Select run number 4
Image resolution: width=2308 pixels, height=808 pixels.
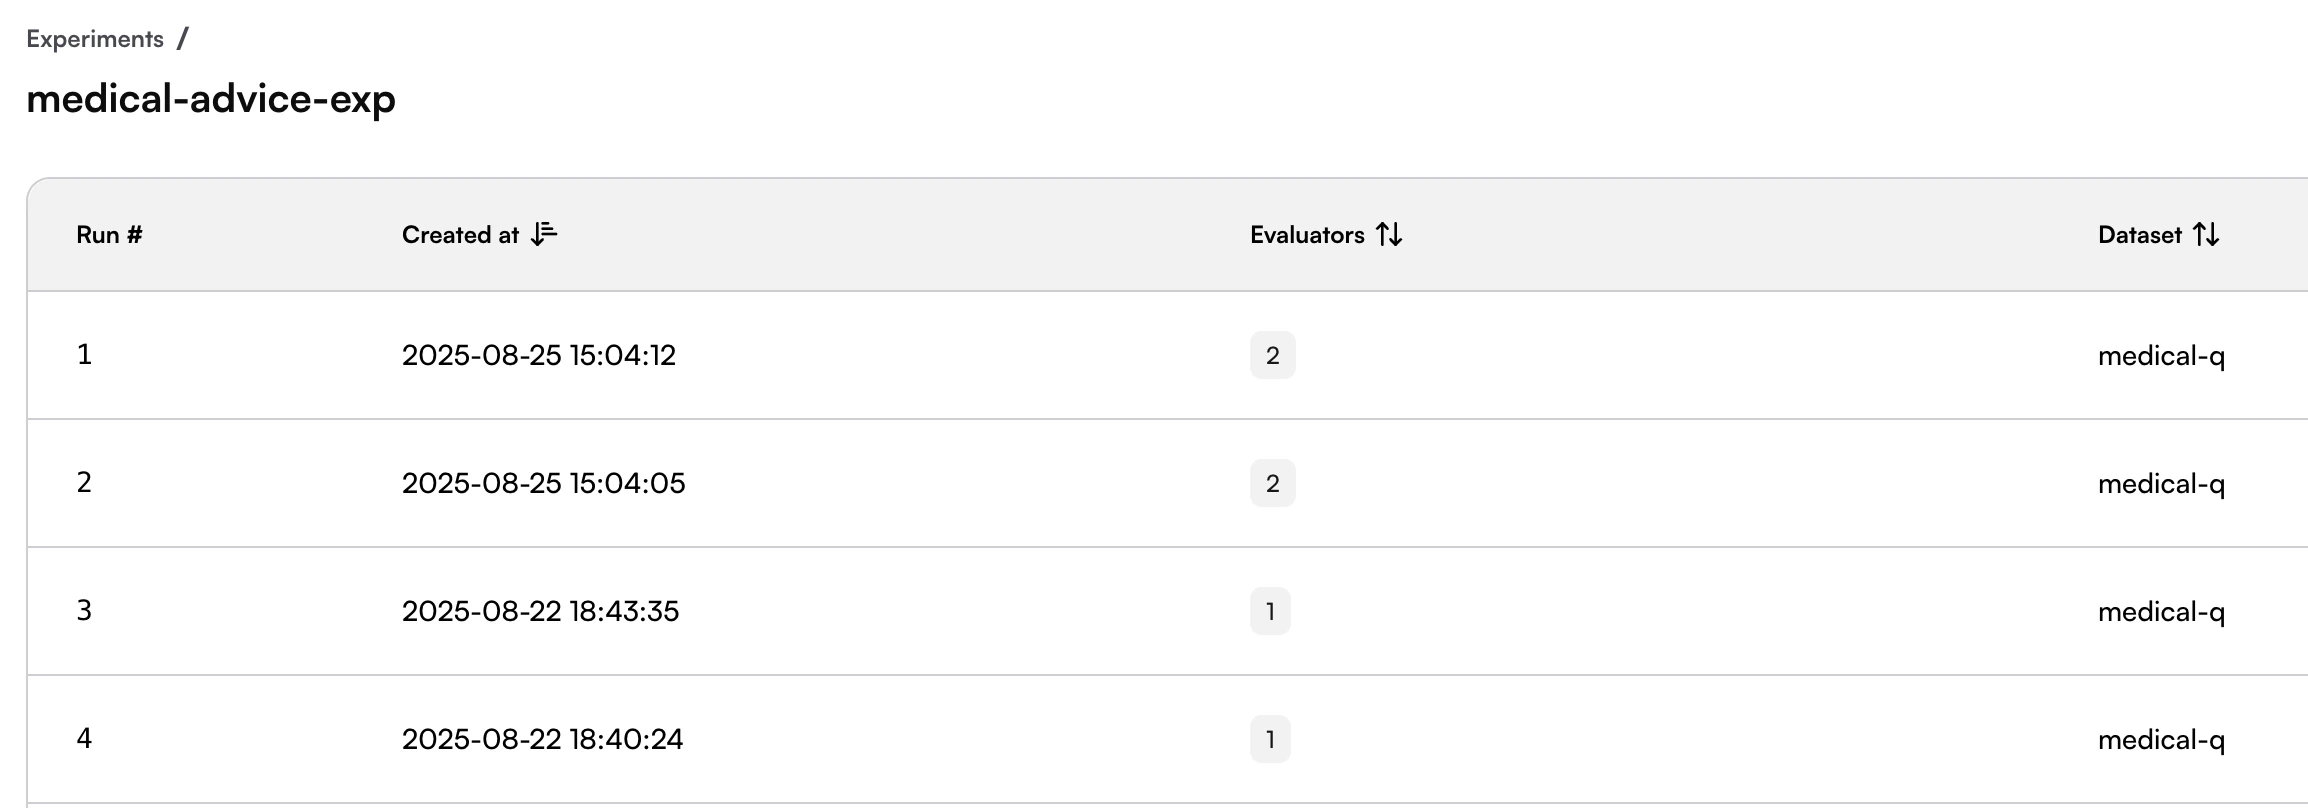(x=84, y=739)
